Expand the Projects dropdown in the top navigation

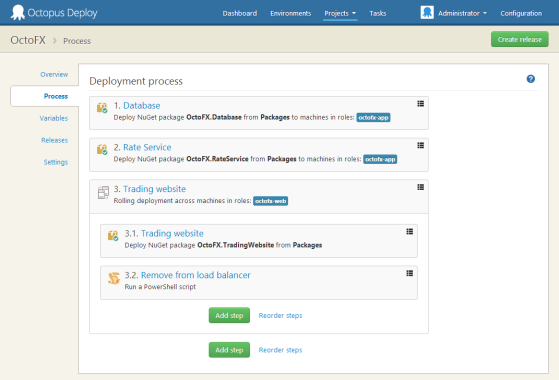(x=340, y=13)
